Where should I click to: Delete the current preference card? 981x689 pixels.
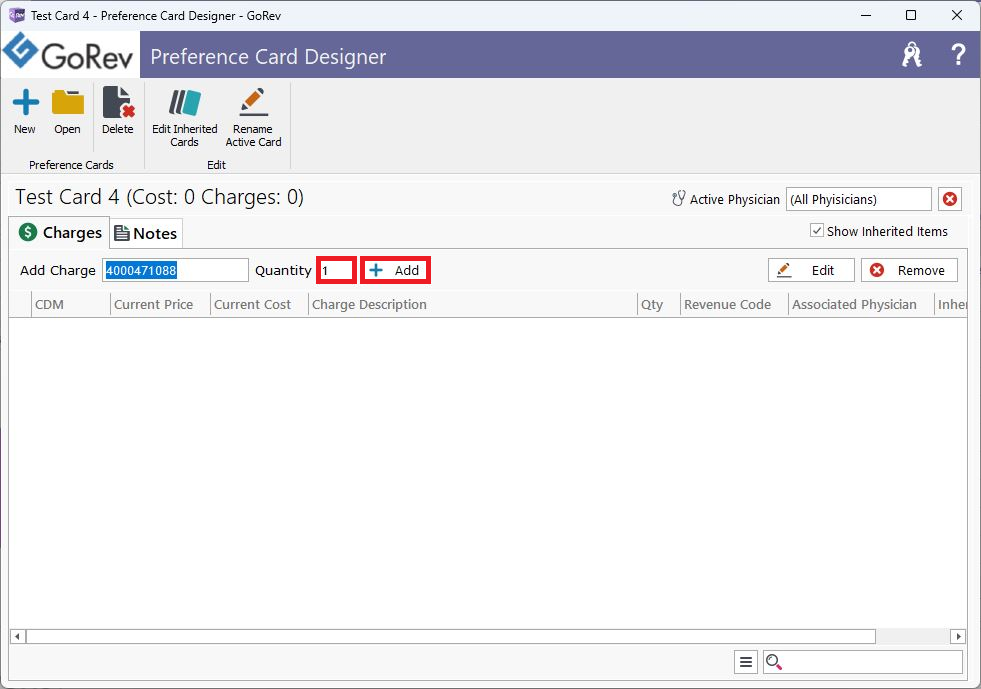(118, 112)
